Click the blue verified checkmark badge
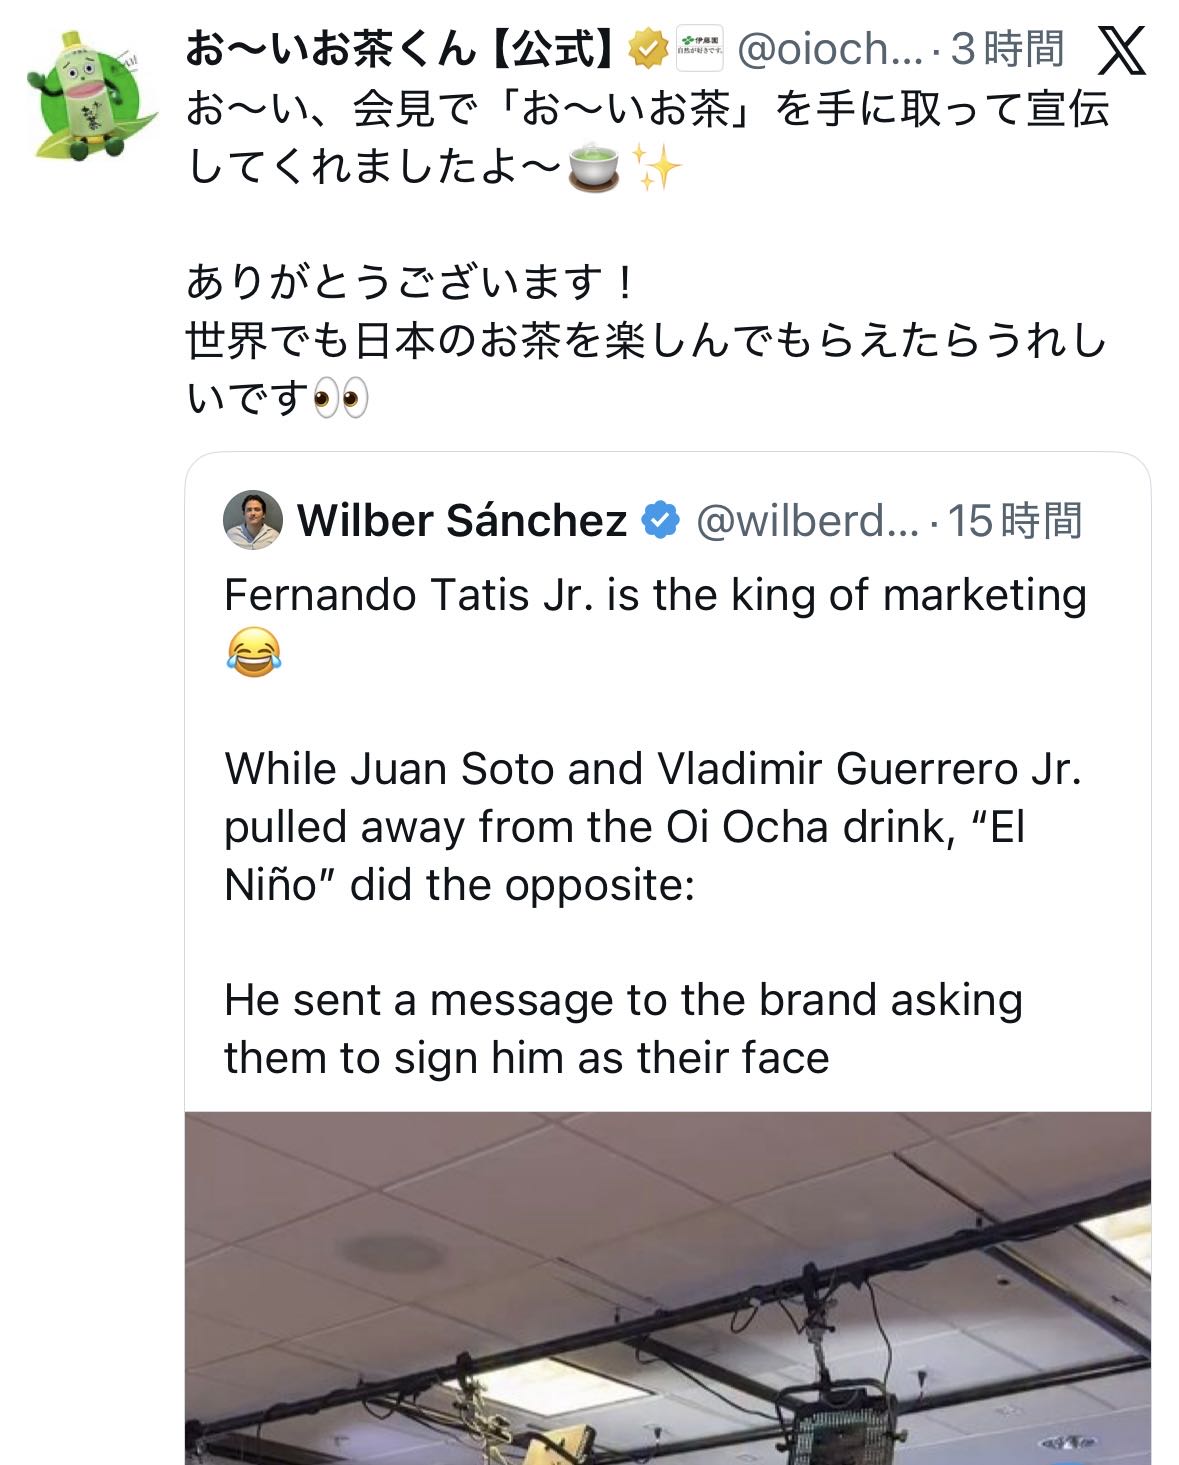The width and height of the screenshot is (1179, 1465). 660,521
